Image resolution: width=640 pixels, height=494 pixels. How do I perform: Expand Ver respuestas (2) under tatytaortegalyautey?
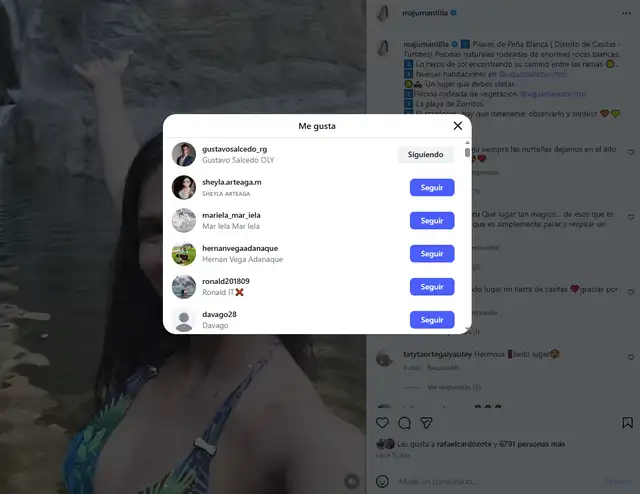click(454, 387)
